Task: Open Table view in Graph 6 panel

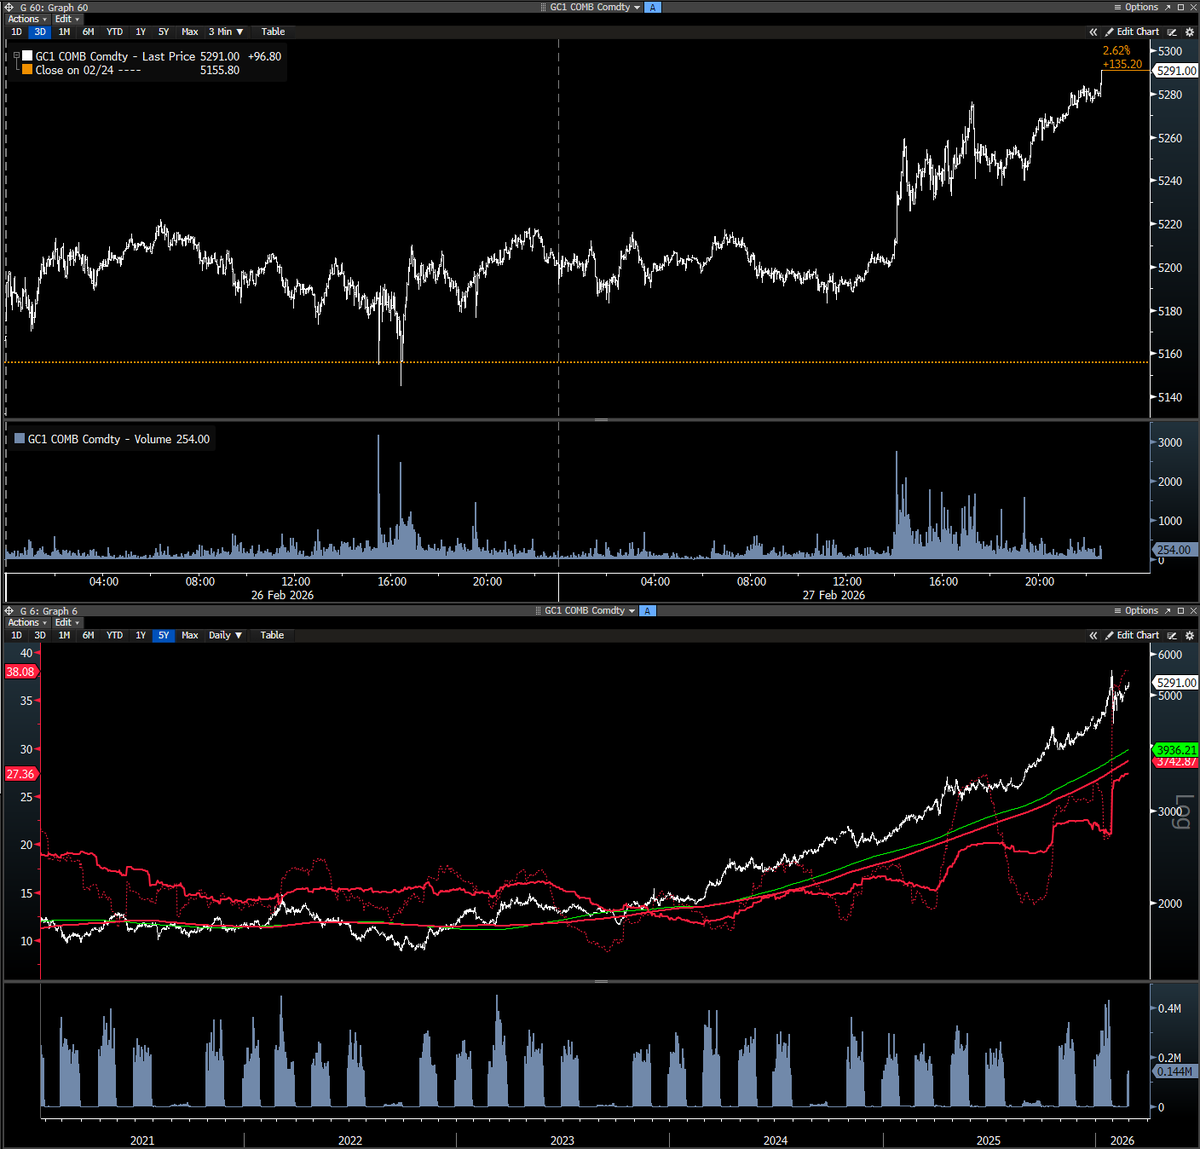Action: [272, 635]
